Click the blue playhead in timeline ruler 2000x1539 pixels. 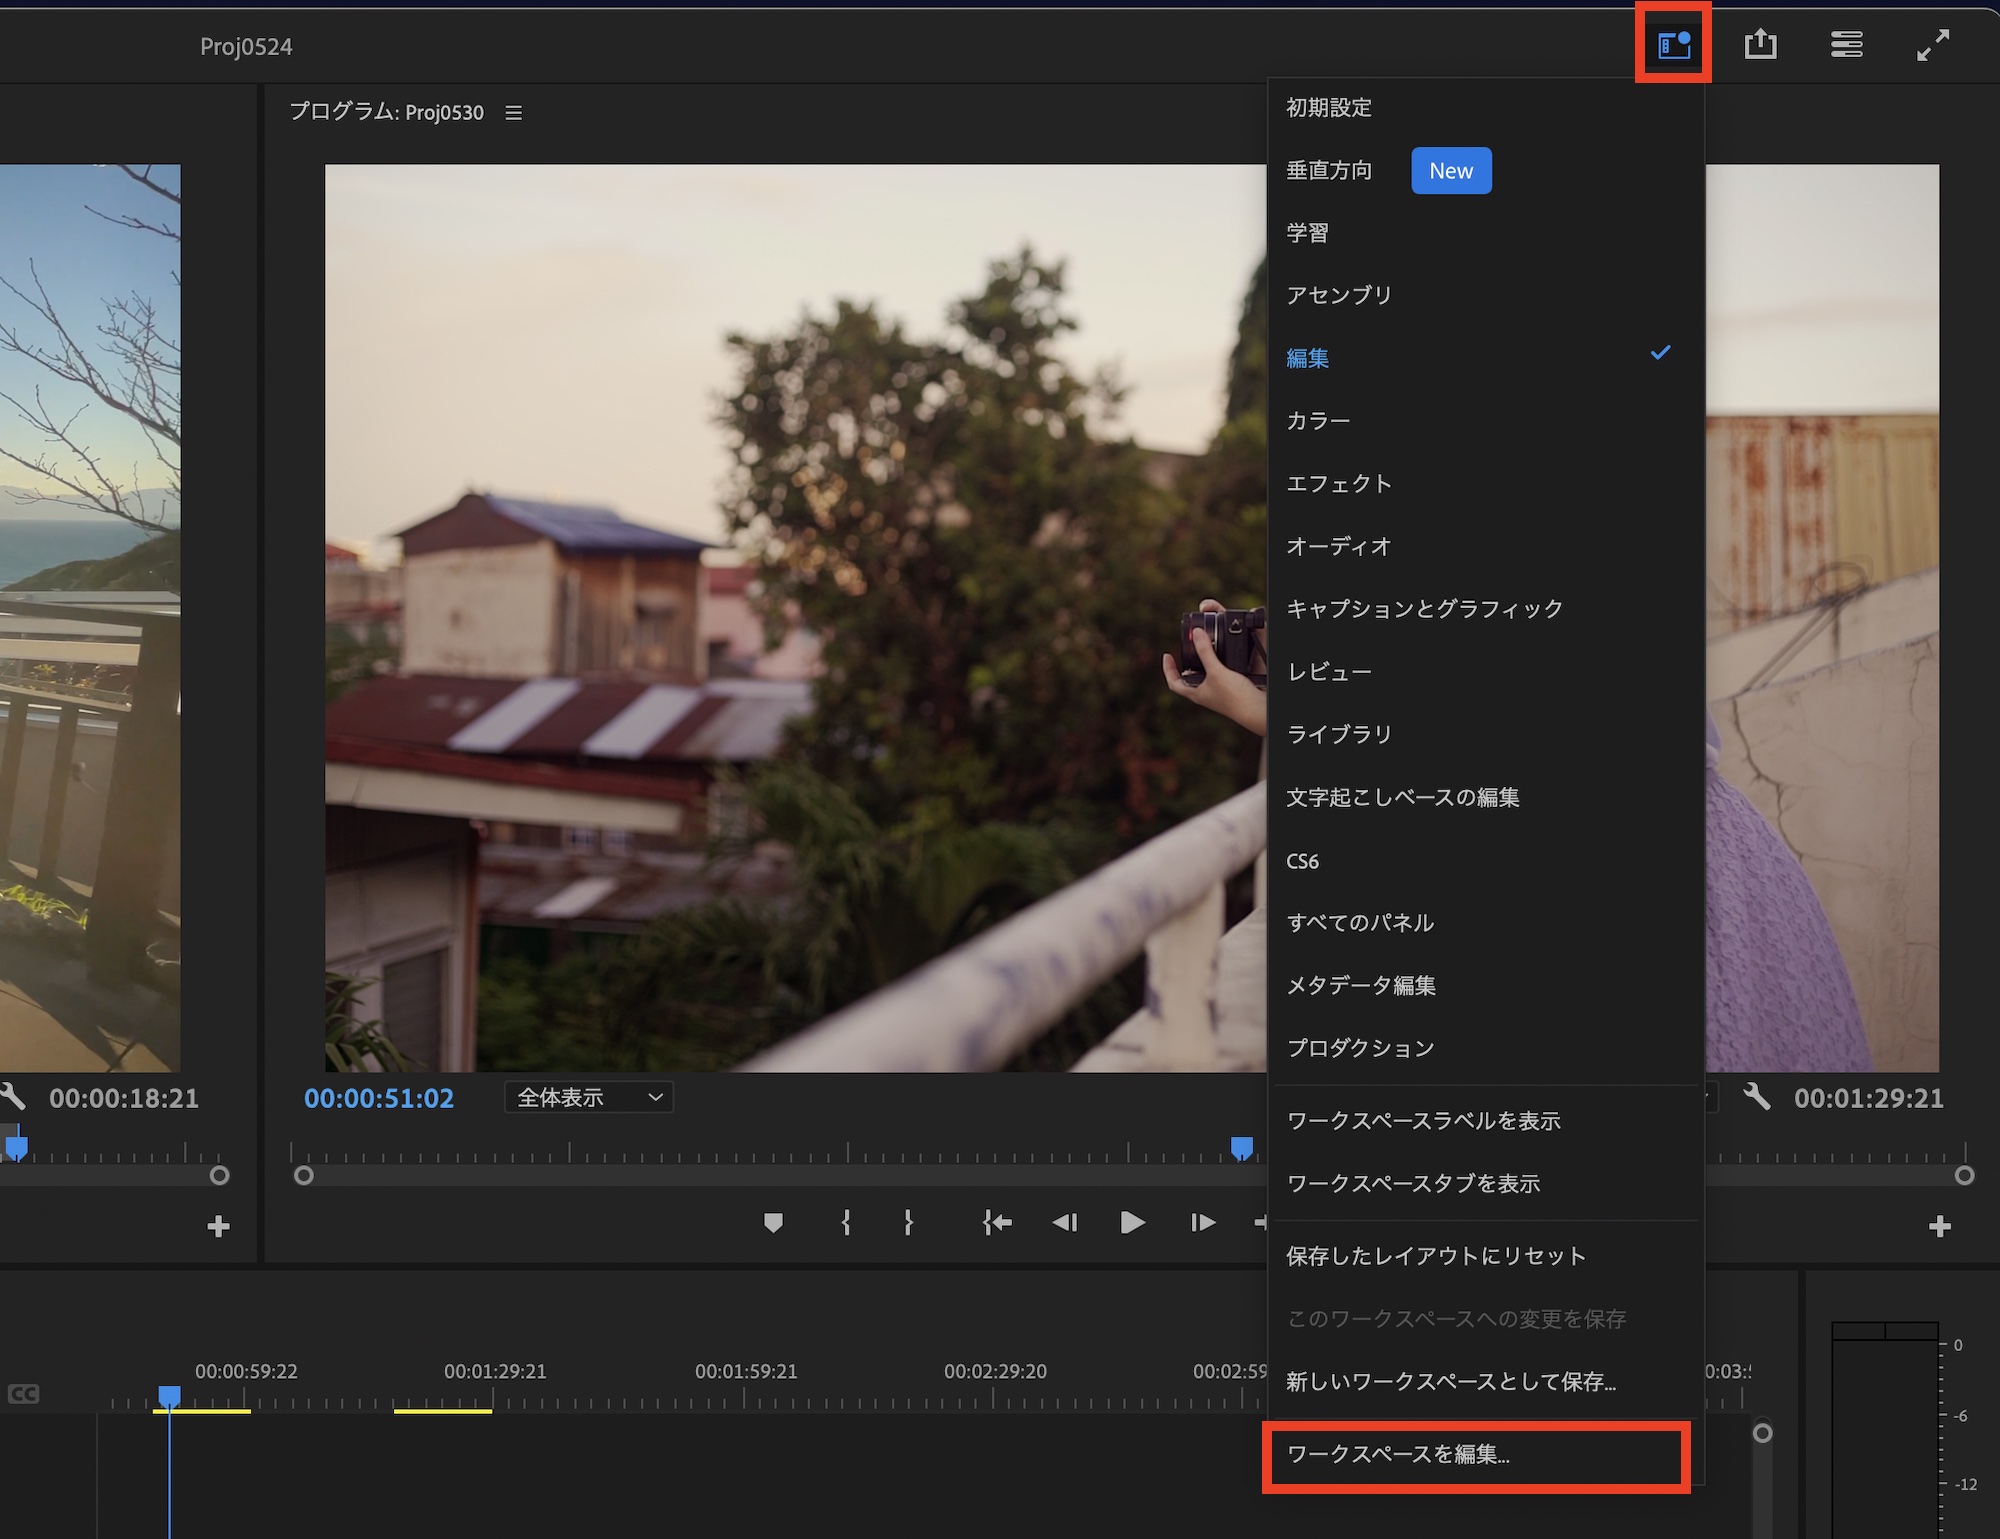(169, 1395)
